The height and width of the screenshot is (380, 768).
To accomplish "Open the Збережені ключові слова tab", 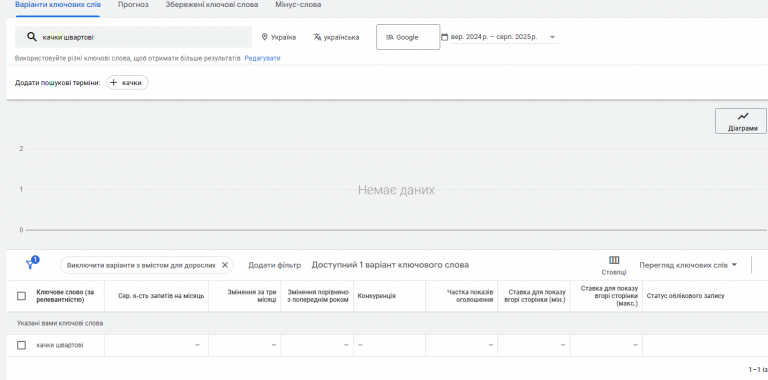I will tap(212, 5).
